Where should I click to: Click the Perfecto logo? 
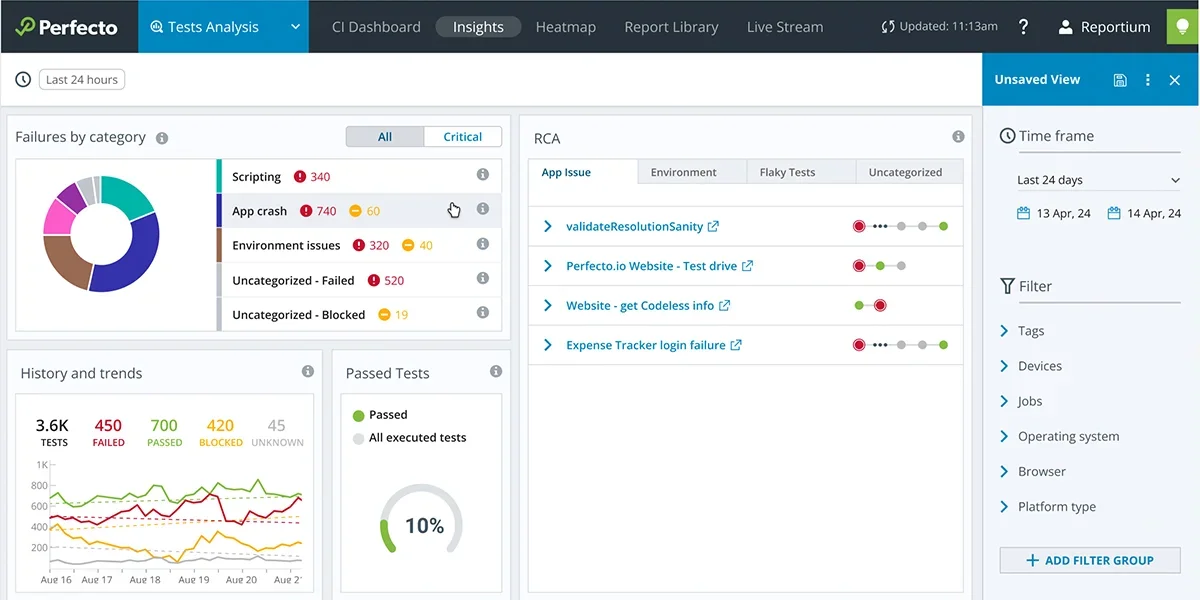[x=67, y=27]
